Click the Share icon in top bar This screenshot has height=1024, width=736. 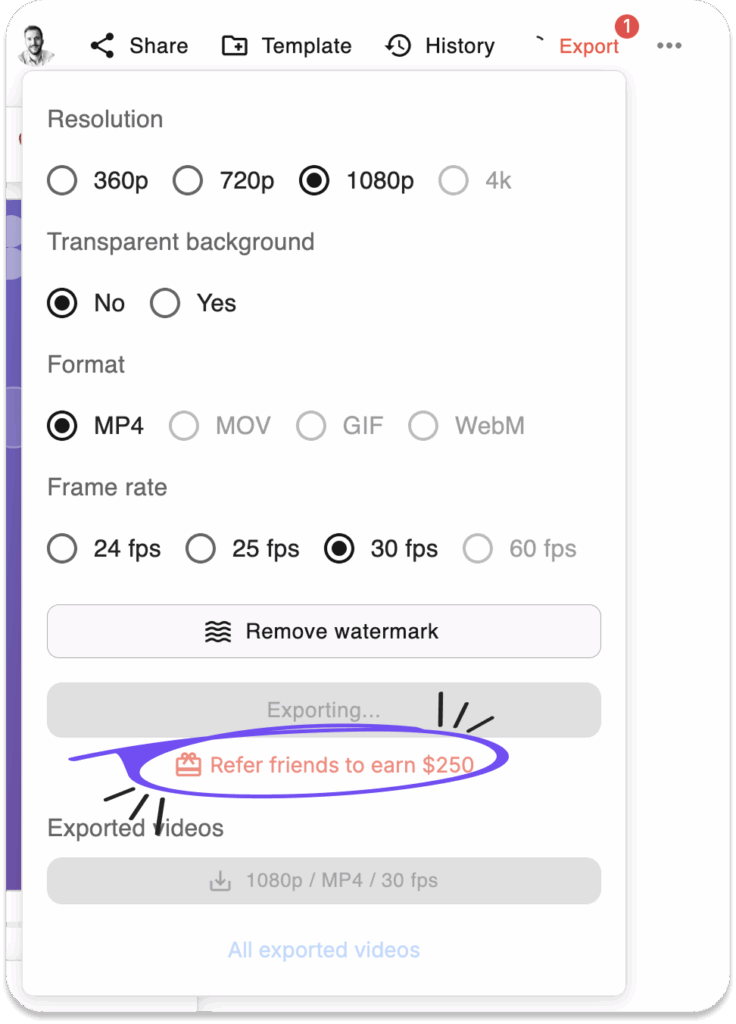point(102,46)
